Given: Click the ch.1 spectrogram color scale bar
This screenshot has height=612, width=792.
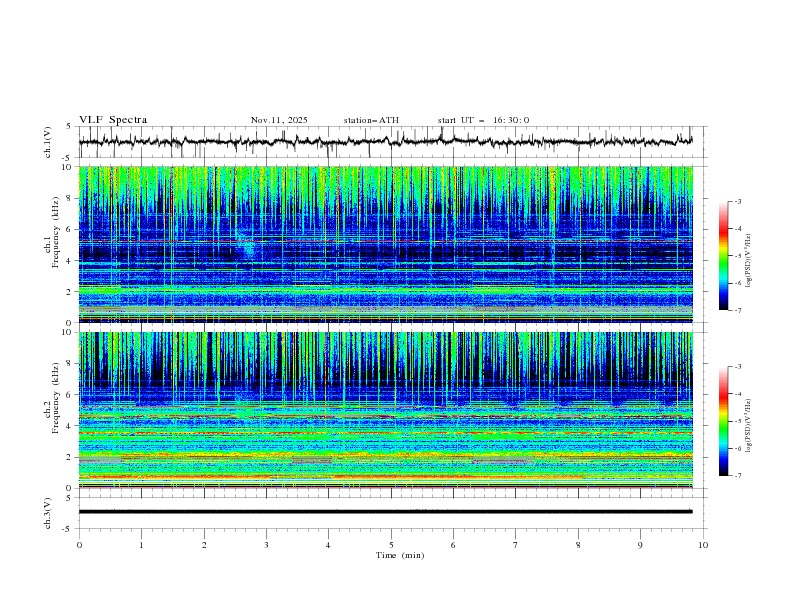Looking at the screenshot, I should pyautogui.click(x=723, y=256).
